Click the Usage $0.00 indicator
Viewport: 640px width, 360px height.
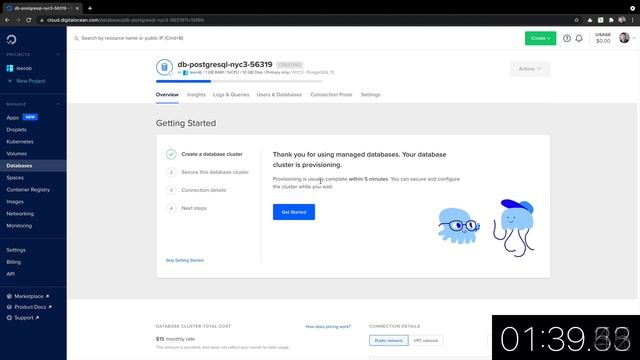coord(603,38)
